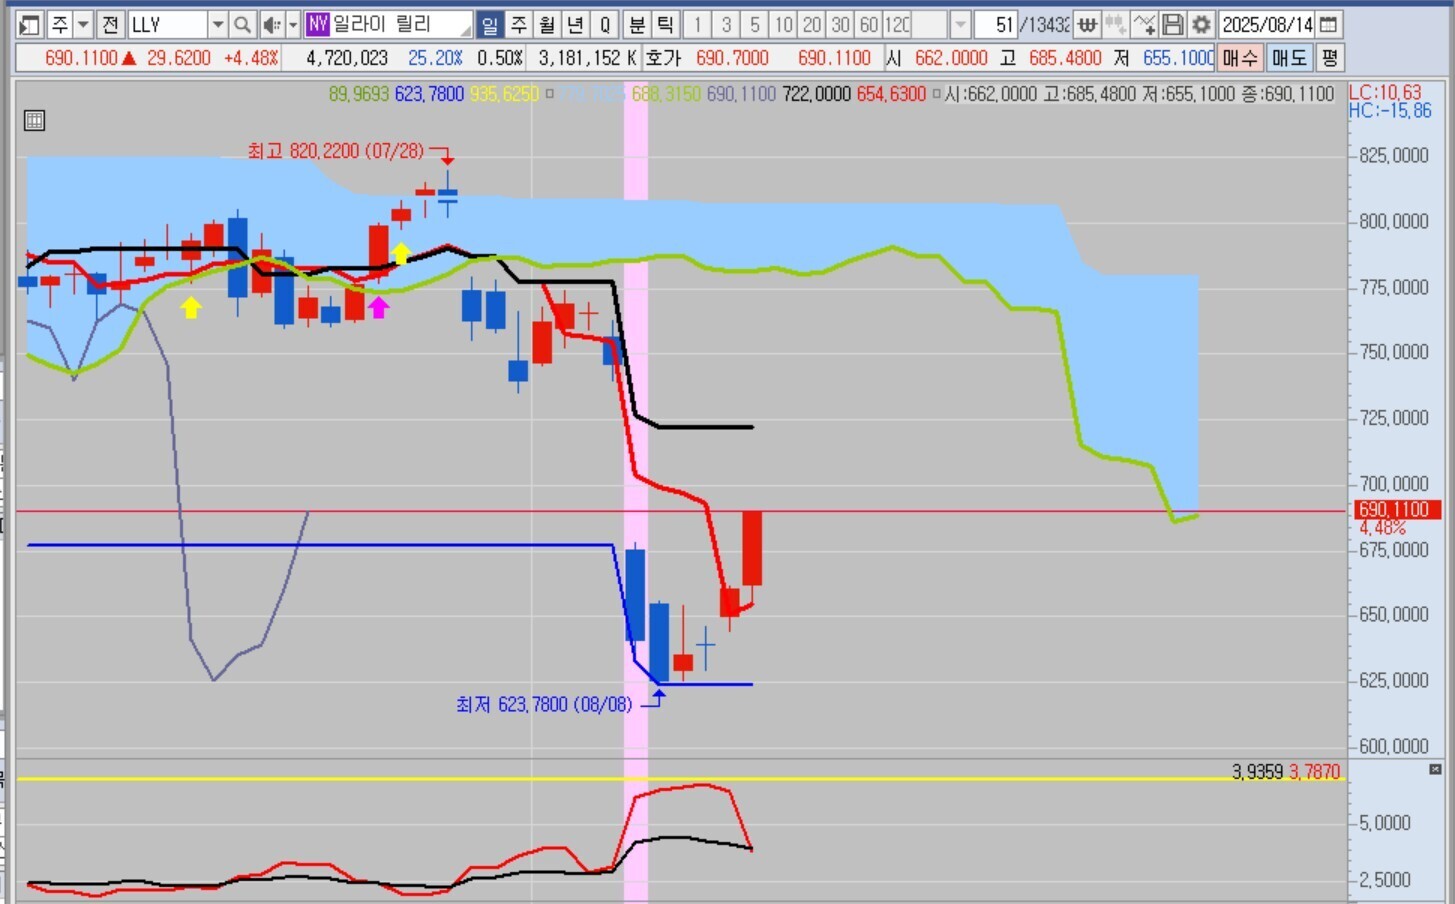Viewport: 1455px width, 904px height.
Task: Click the 최고 820.2200 (07/28) high label
Action: 336,151
